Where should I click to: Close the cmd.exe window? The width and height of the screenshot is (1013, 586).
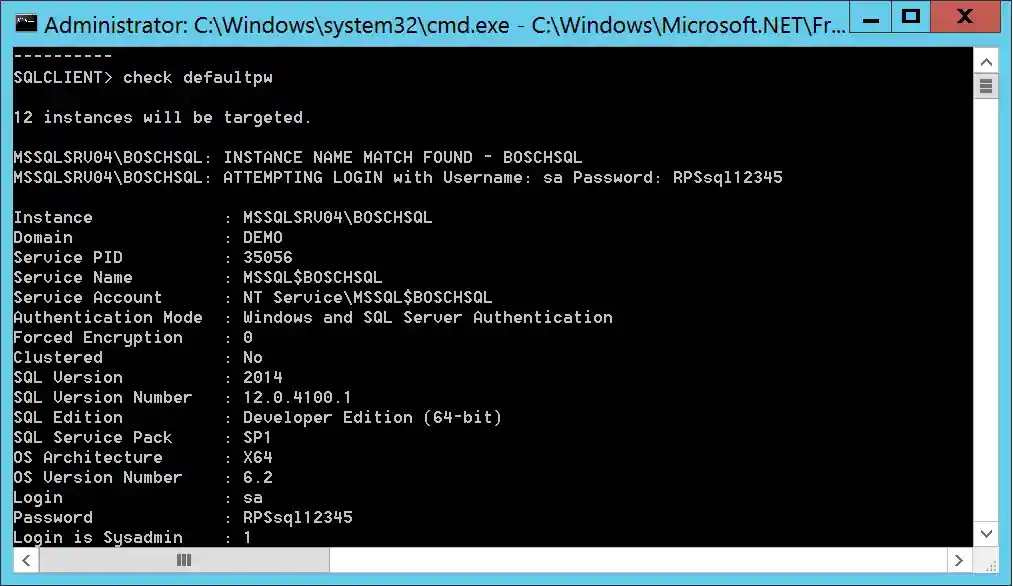(x=964, y=17)
